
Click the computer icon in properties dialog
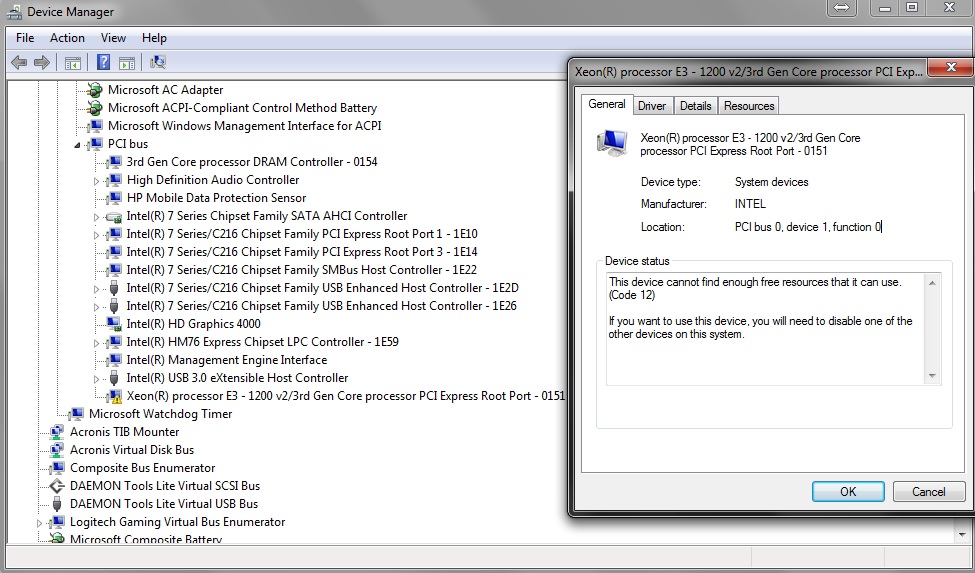coord(612,143)
